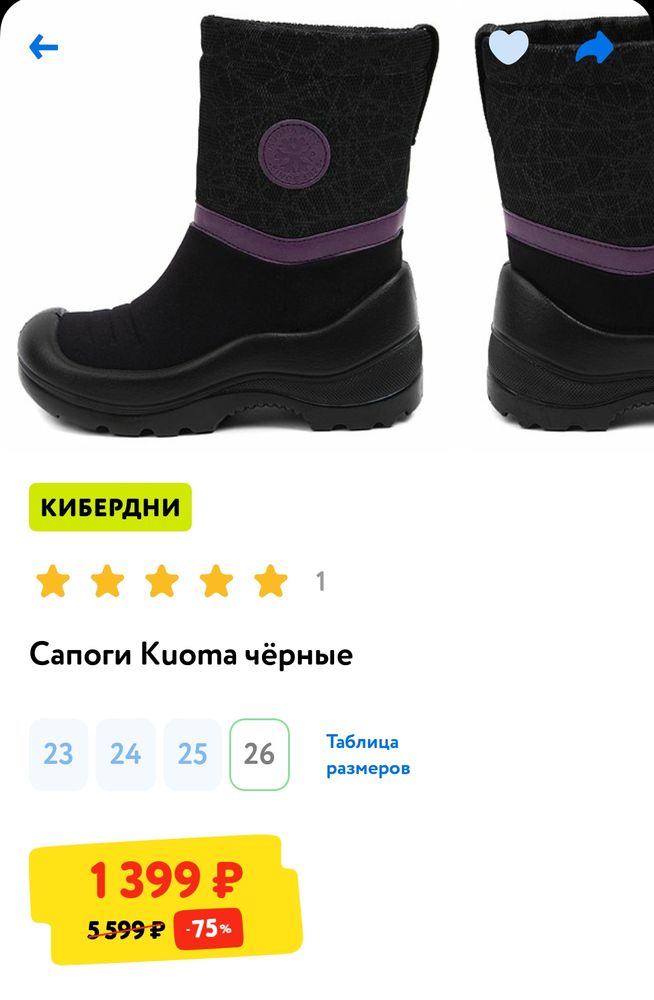Tap the Сапоги Kuoma чёрные title

pos(191,655)
